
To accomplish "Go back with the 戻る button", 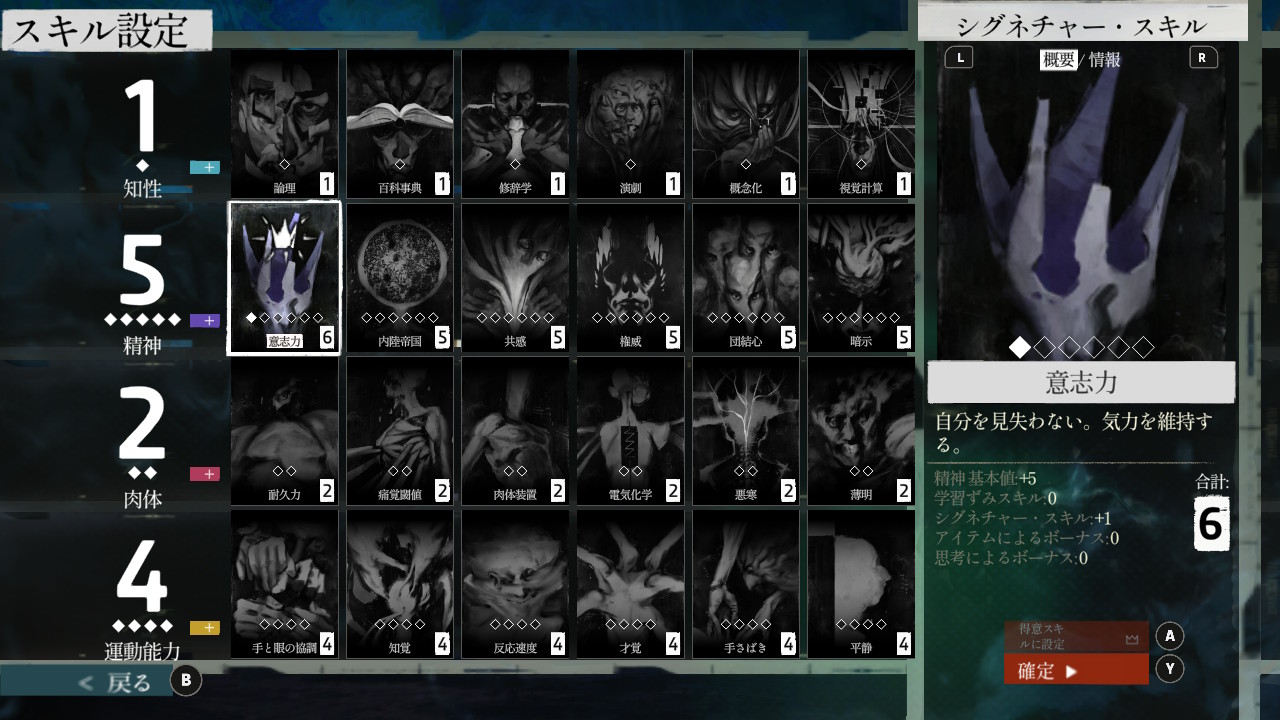I will coord(116,682).
